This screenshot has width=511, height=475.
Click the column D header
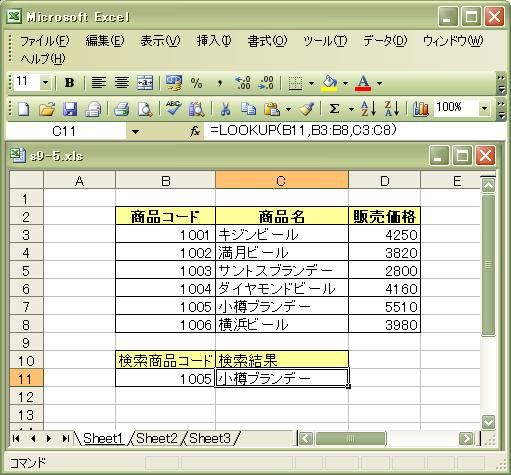point(384,181)
